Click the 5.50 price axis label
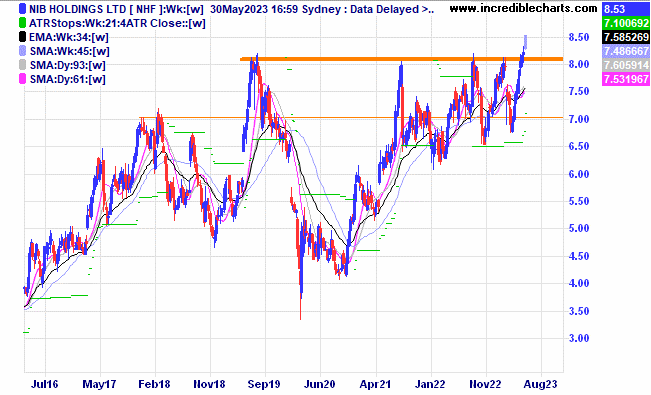 pyautogui.click(x=579, y=201)
